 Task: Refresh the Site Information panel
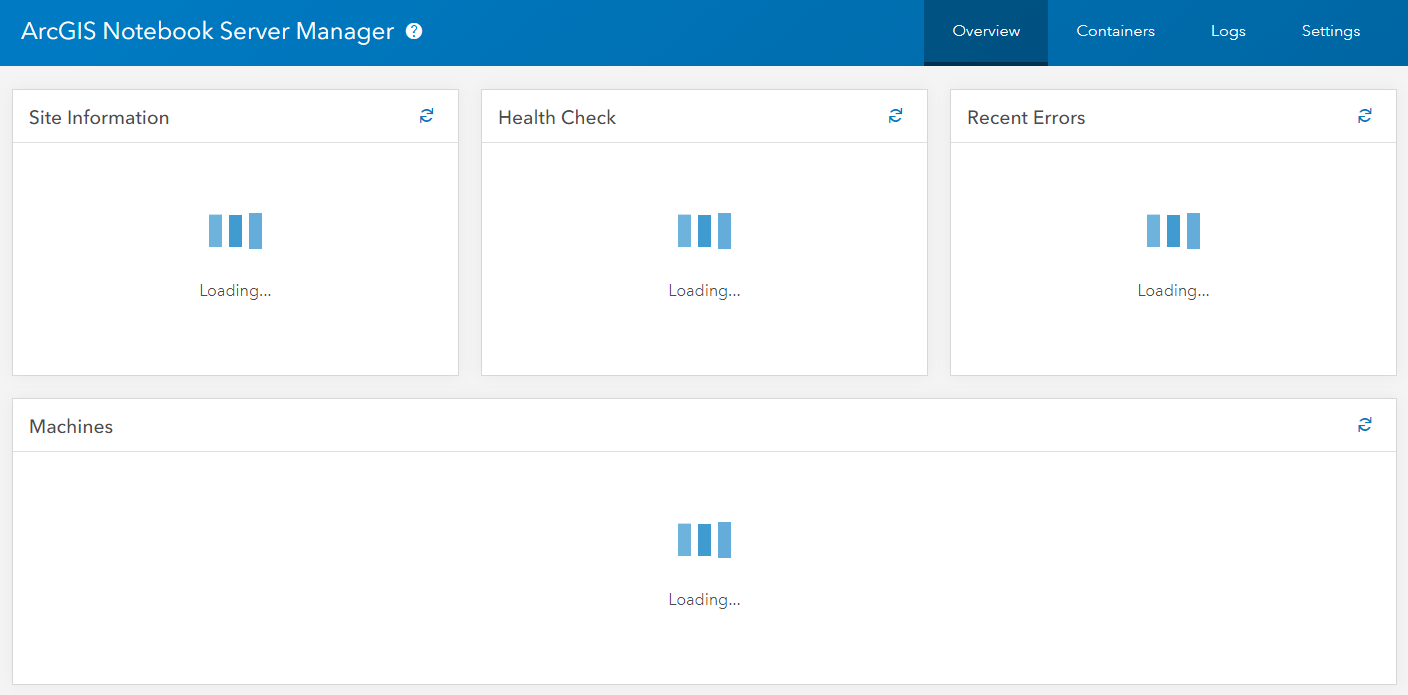click(x=427, y=116)
